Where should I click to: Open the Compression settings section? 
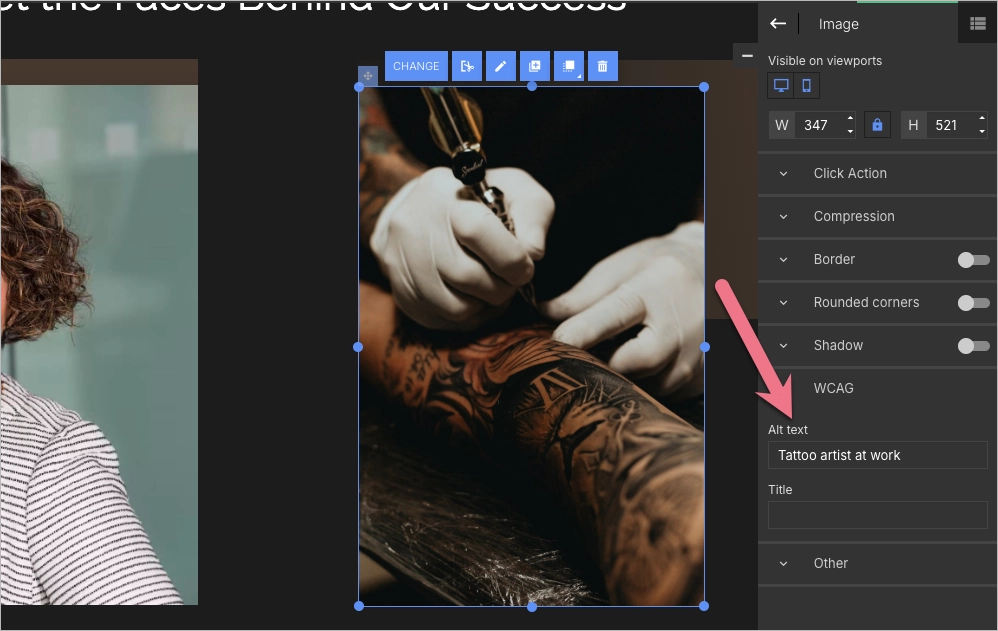coord(854,216)
